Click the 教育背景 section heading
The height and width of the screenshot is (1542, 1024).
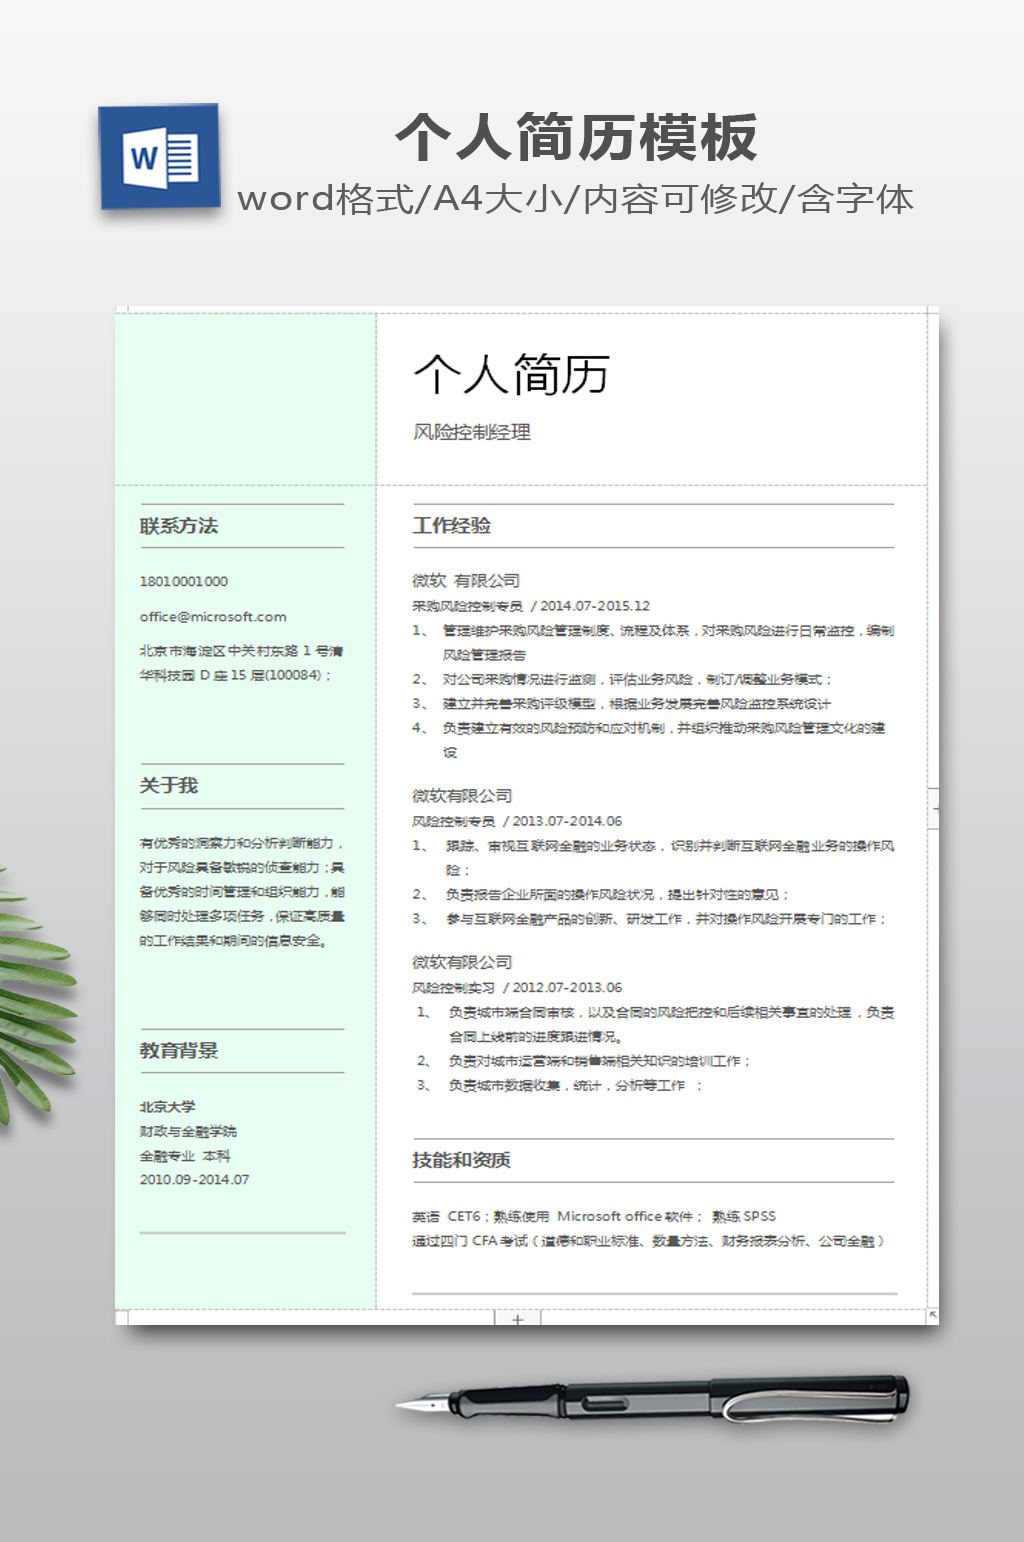[x=179, y=1051]
